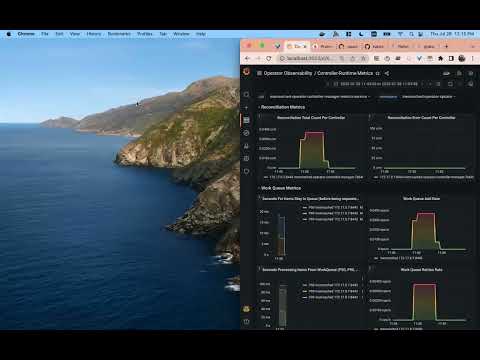Open the dashboard settings gear icon

[471, 73]
